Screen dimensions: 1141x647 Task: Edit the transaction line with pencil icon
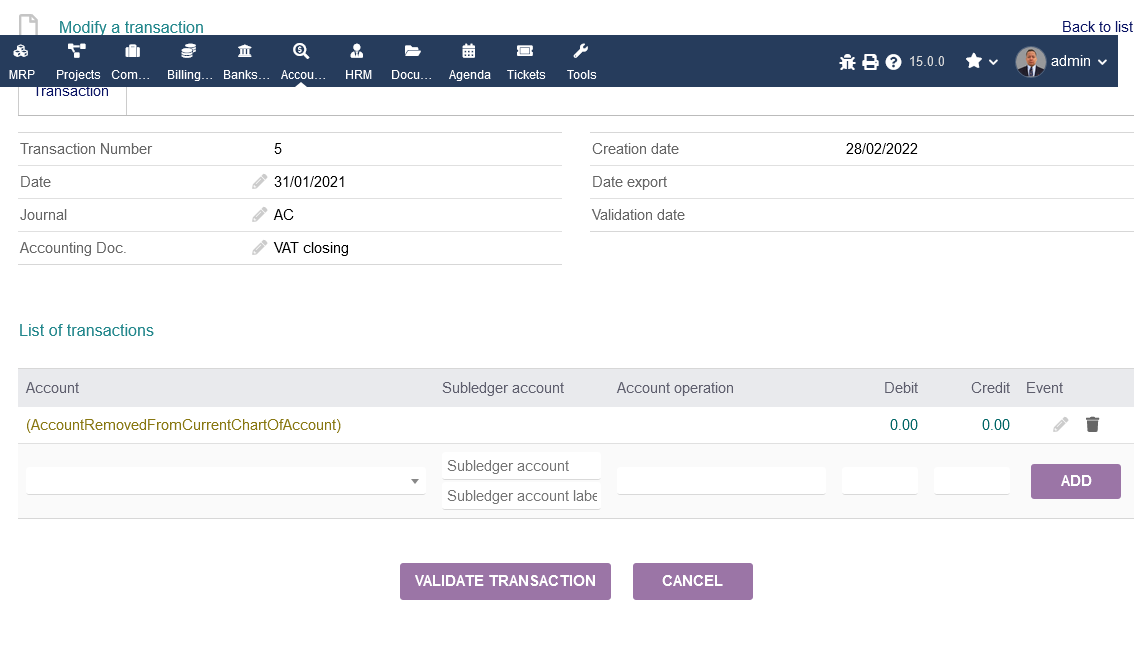[x=1061, y=425]
